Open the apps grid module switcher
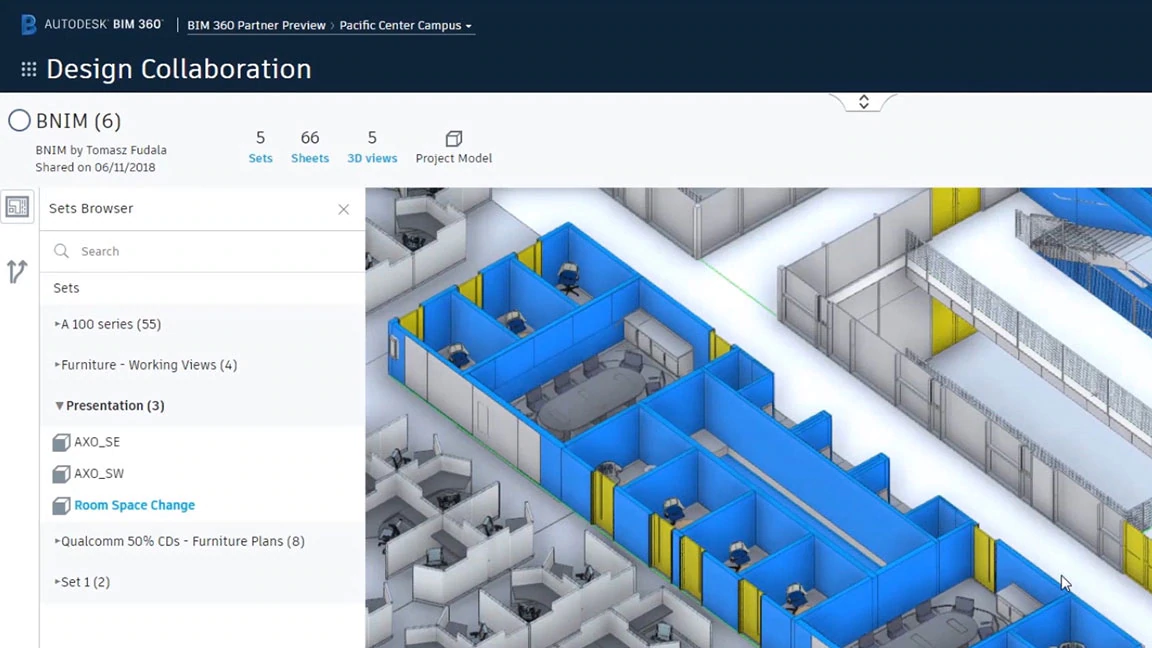This screenshot has height=648, width=1152. tap(29, 69)
